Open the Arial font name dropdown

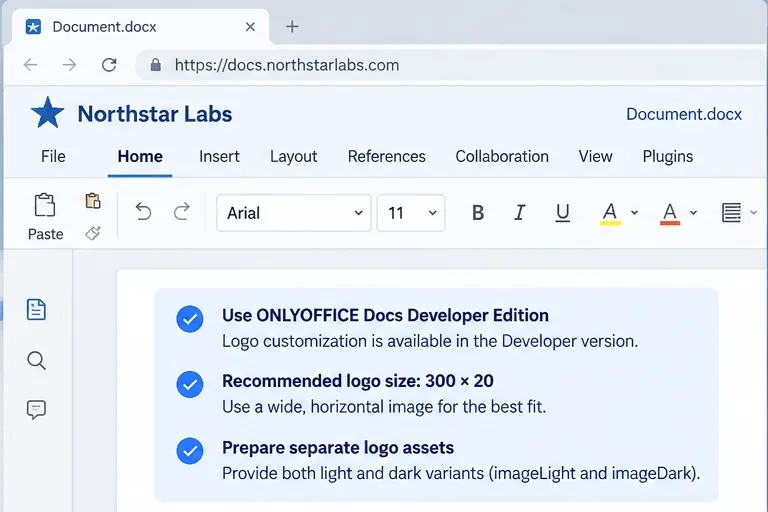tap(294, 213)
